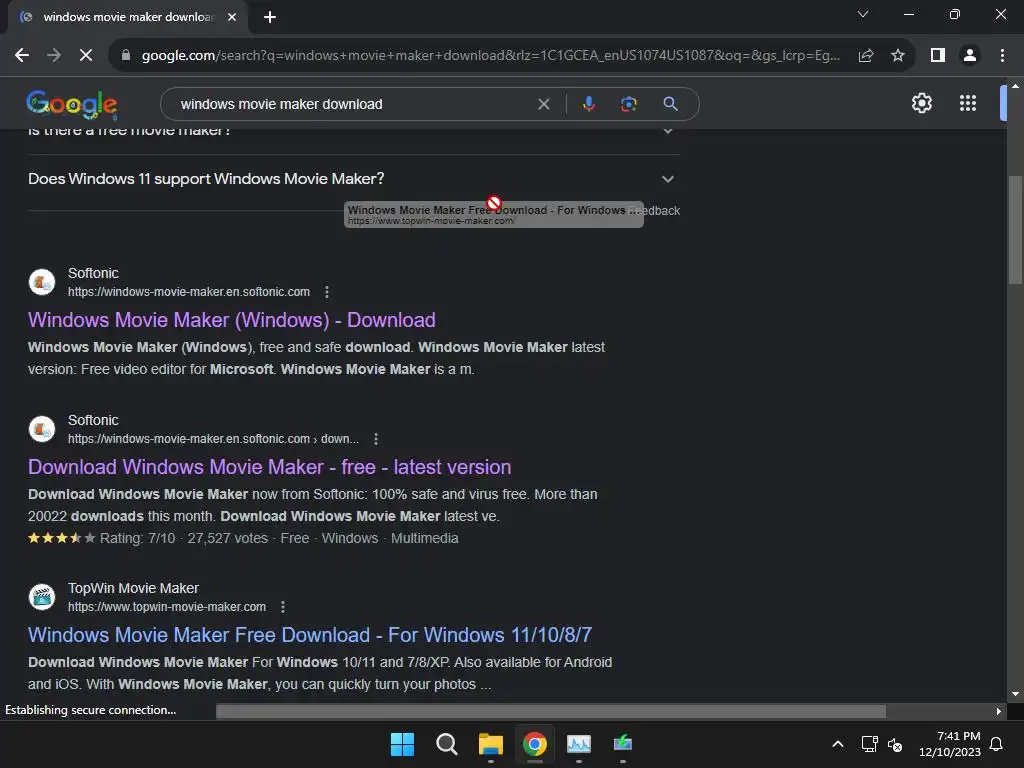
Task: Open clock showing 7:41 PM
Action: 950,744
